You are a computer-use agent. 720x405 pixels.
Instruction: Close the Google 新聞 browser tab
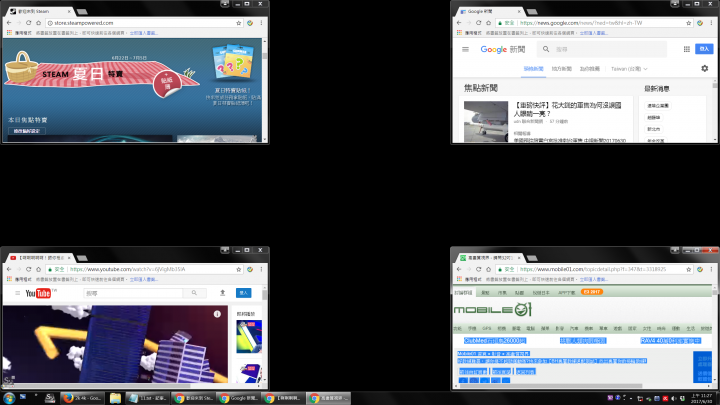click(x=519, y=11)
